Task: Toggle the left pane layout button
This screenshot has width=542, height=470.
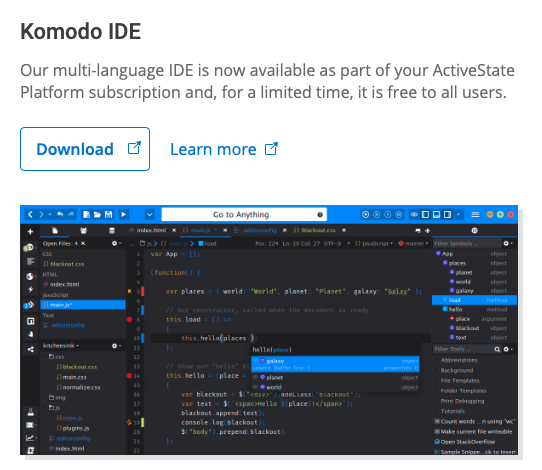Action: click(x=426, y=215)
